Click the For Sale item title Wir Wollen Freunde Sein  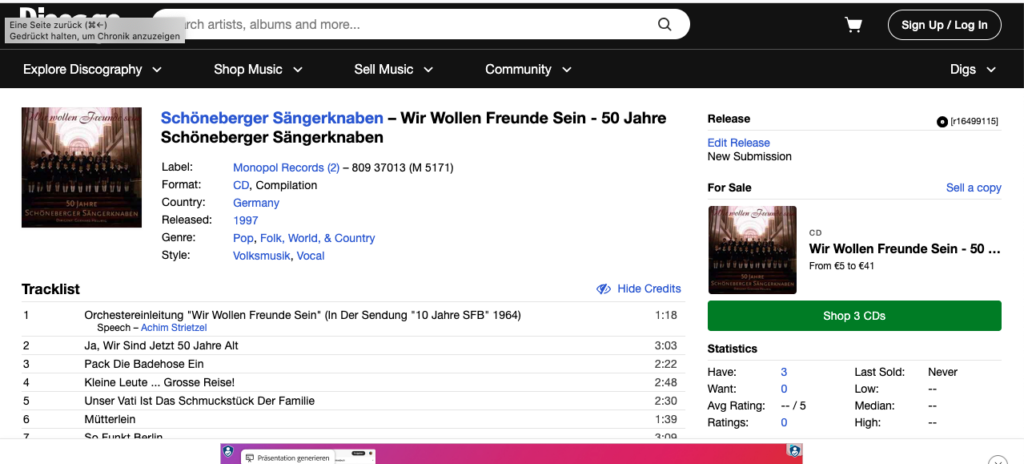point(905,249)
